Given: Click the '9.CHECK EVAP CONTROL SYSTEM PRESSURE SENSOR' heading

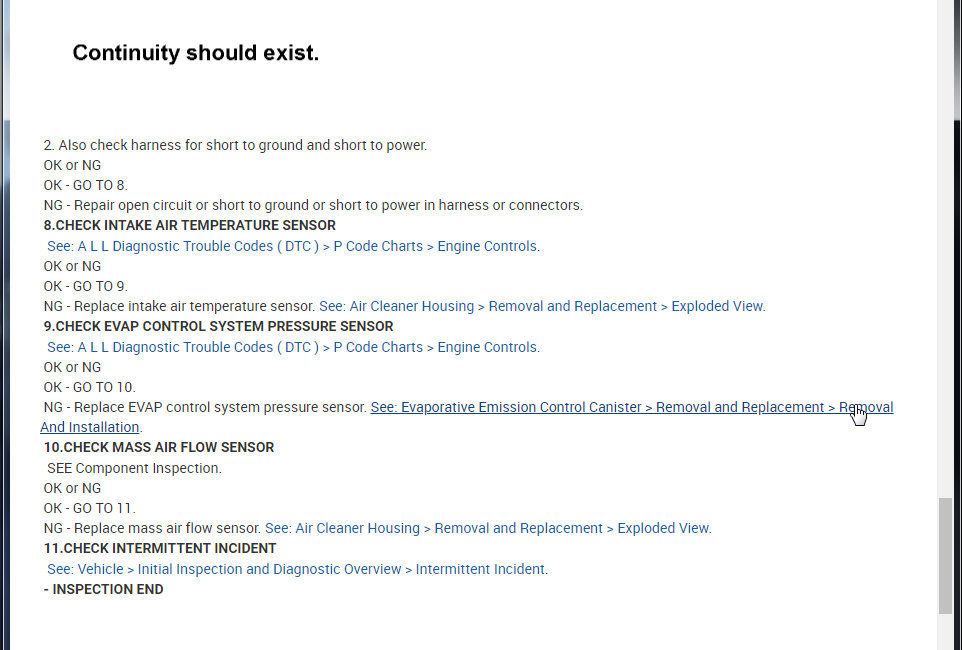Looking at the screenshot, I should (218, 326).
